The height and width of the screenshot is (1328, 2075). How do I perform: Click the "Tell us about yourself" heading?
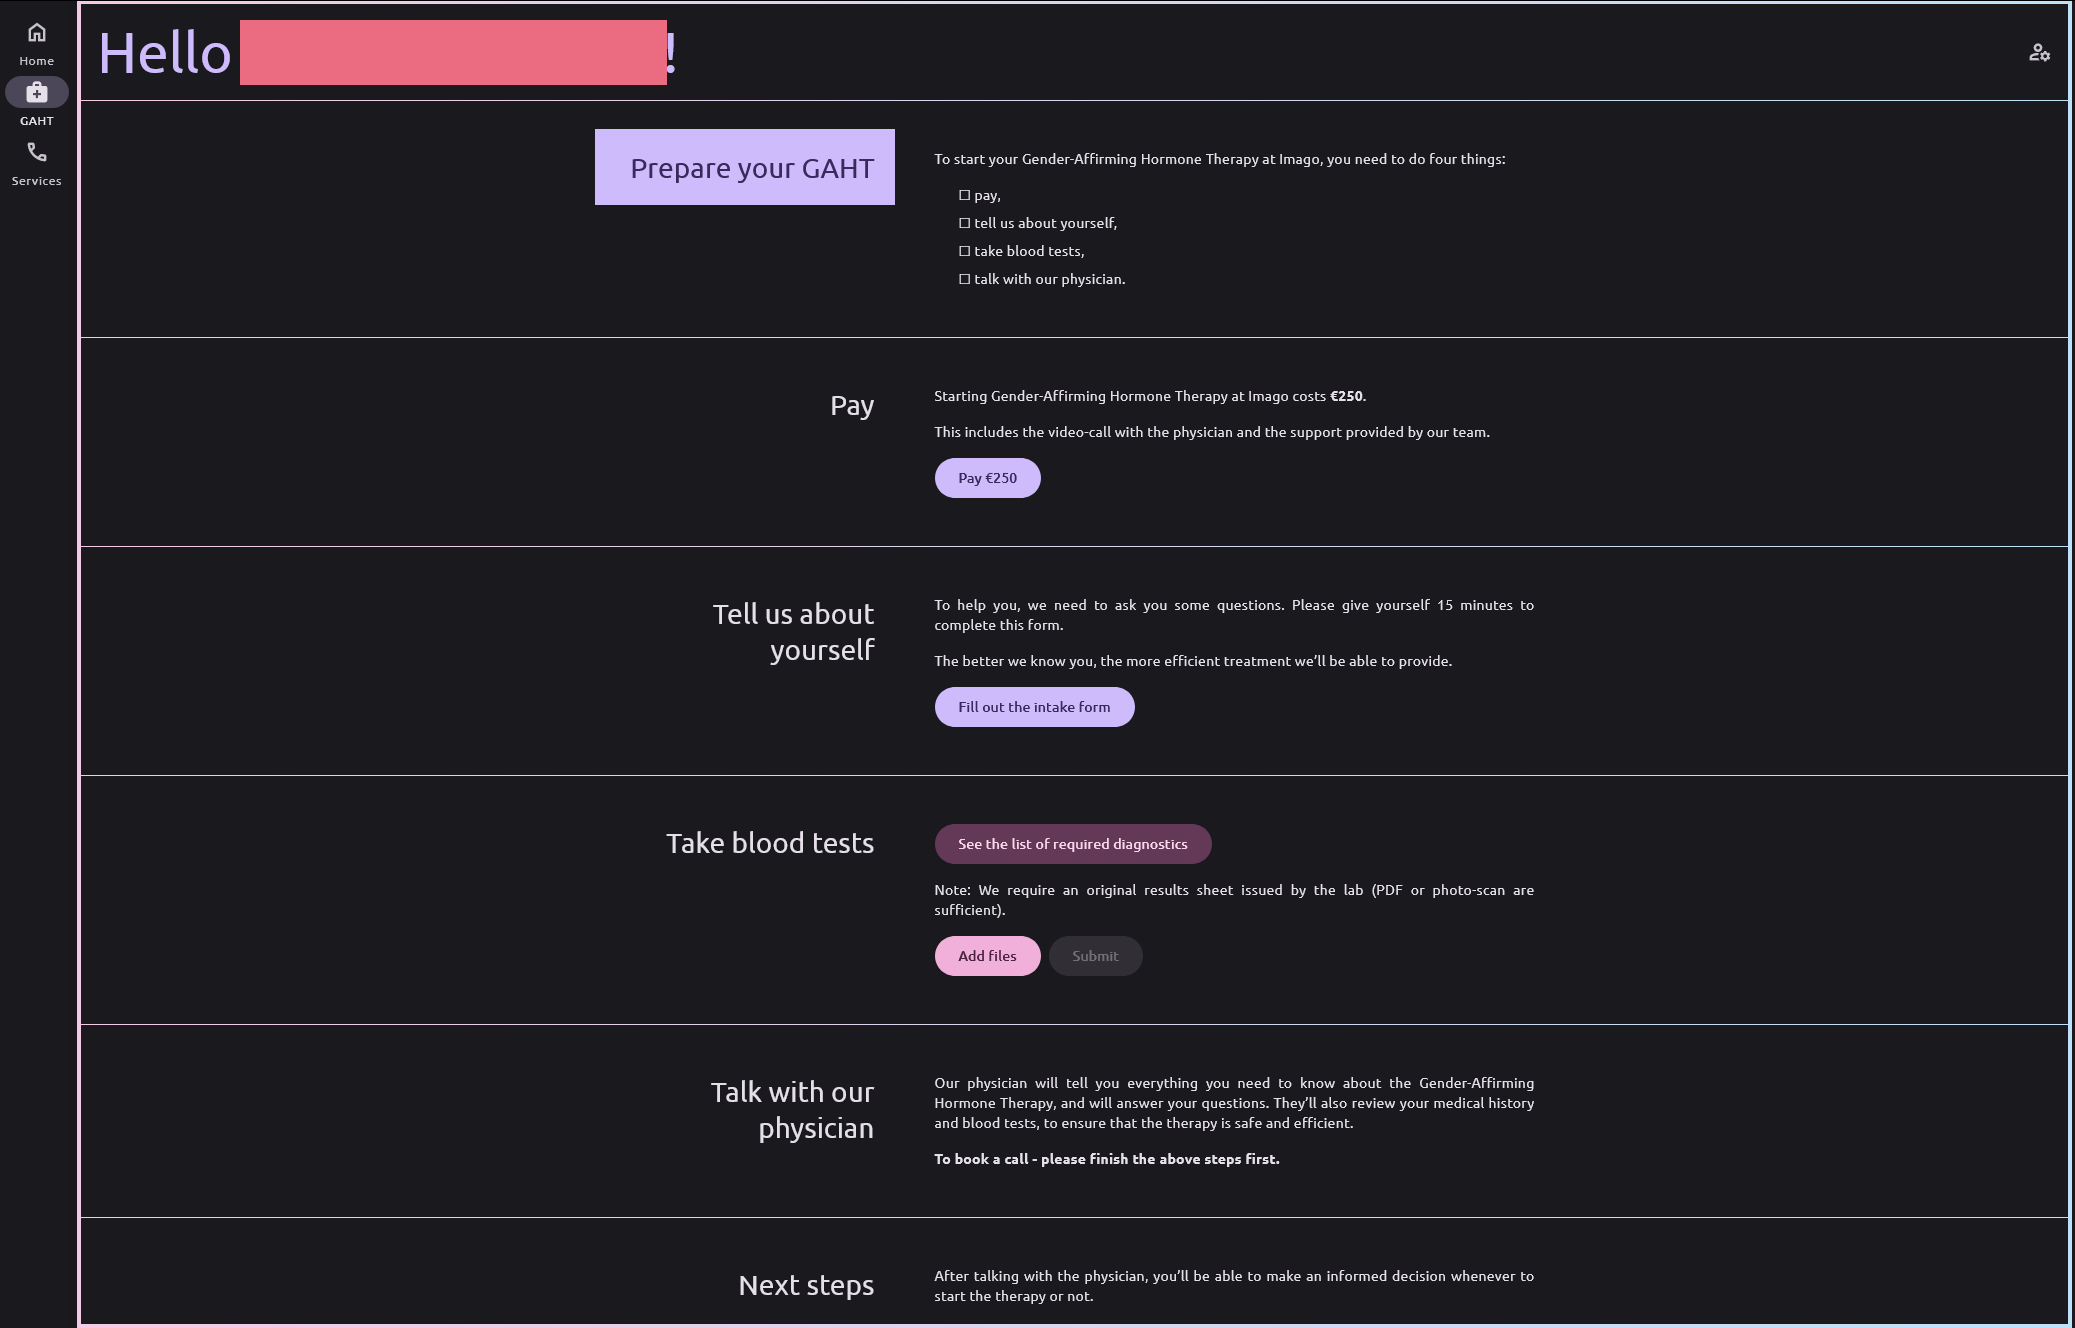point(793,632)
